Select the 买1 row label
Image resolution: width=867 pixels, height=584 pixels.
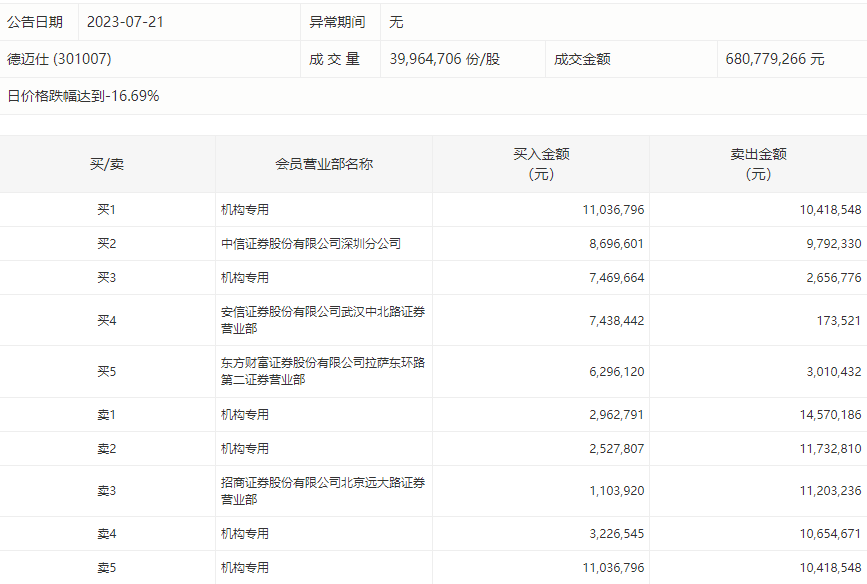(107, 210)
